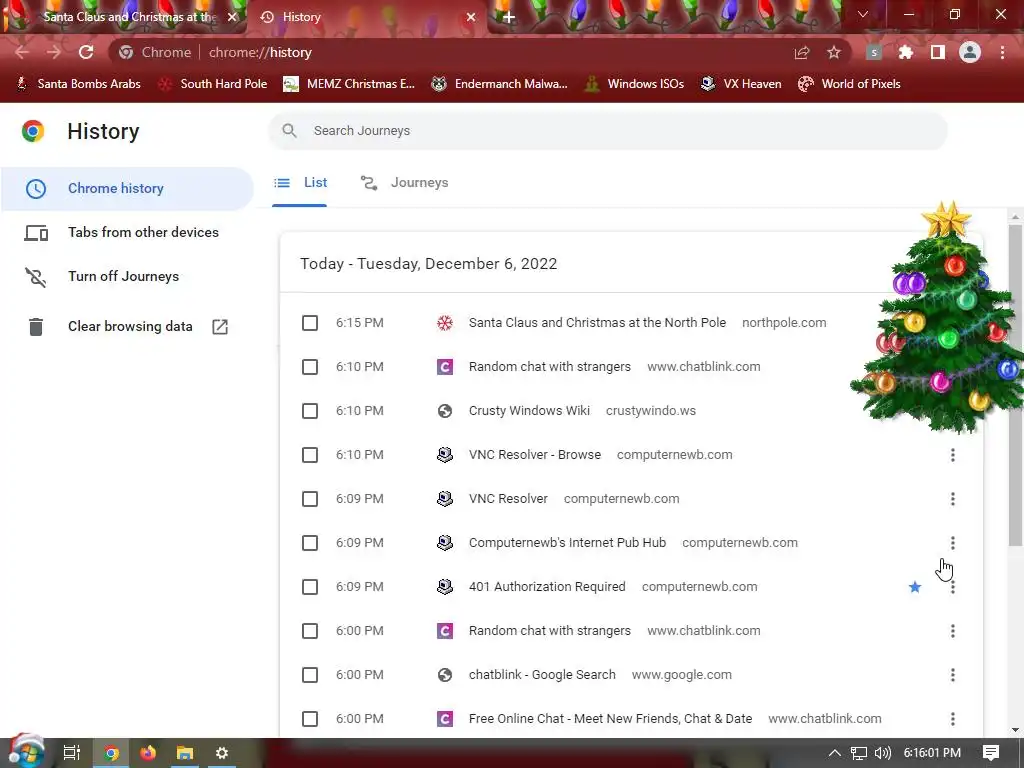Check the Santa Claus northpole.com entry

click(310, 323)
